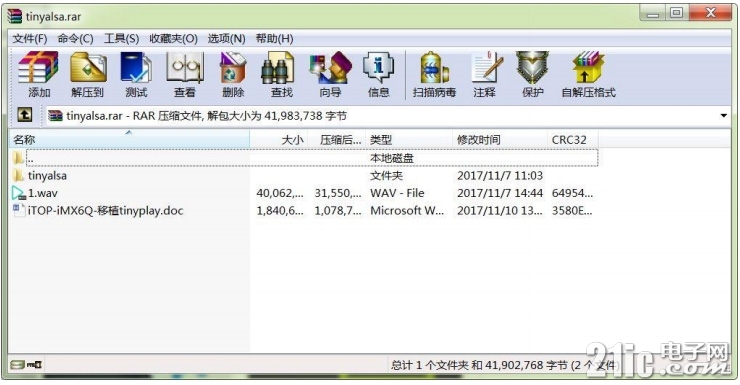Expand the address bar dropdown arrow
Image resolution: width=740 pixels, height=385 pixels.
click(723, 116)
